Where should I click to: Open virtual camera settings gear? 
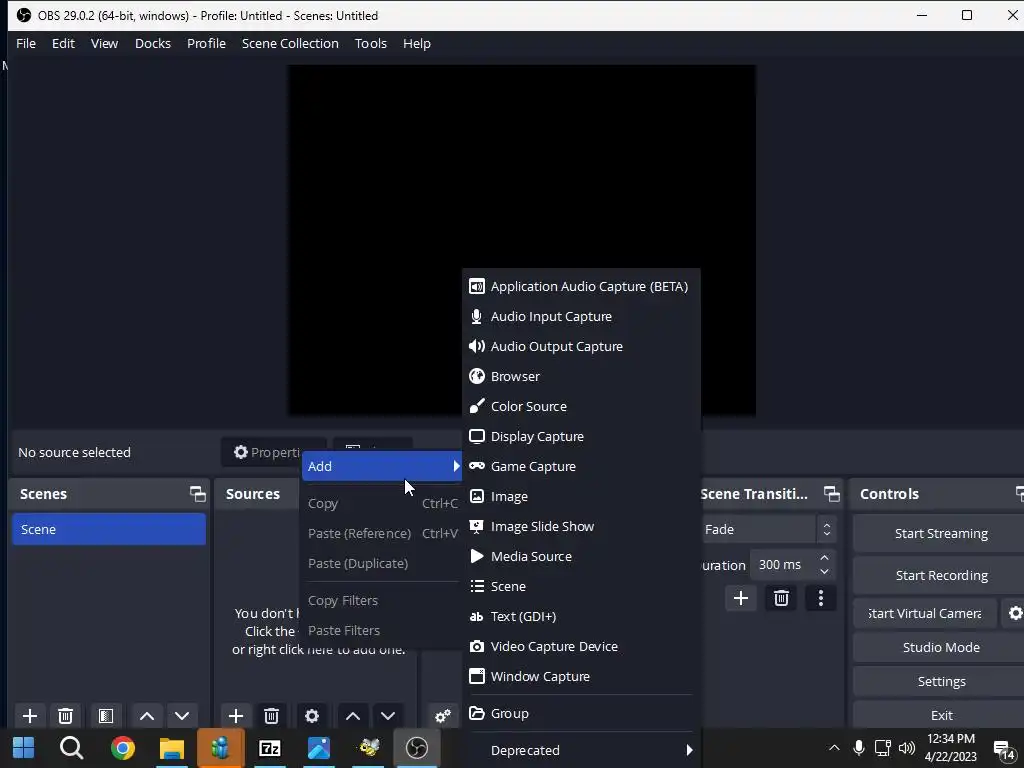pyautogui.click(x=1015, y=613)
